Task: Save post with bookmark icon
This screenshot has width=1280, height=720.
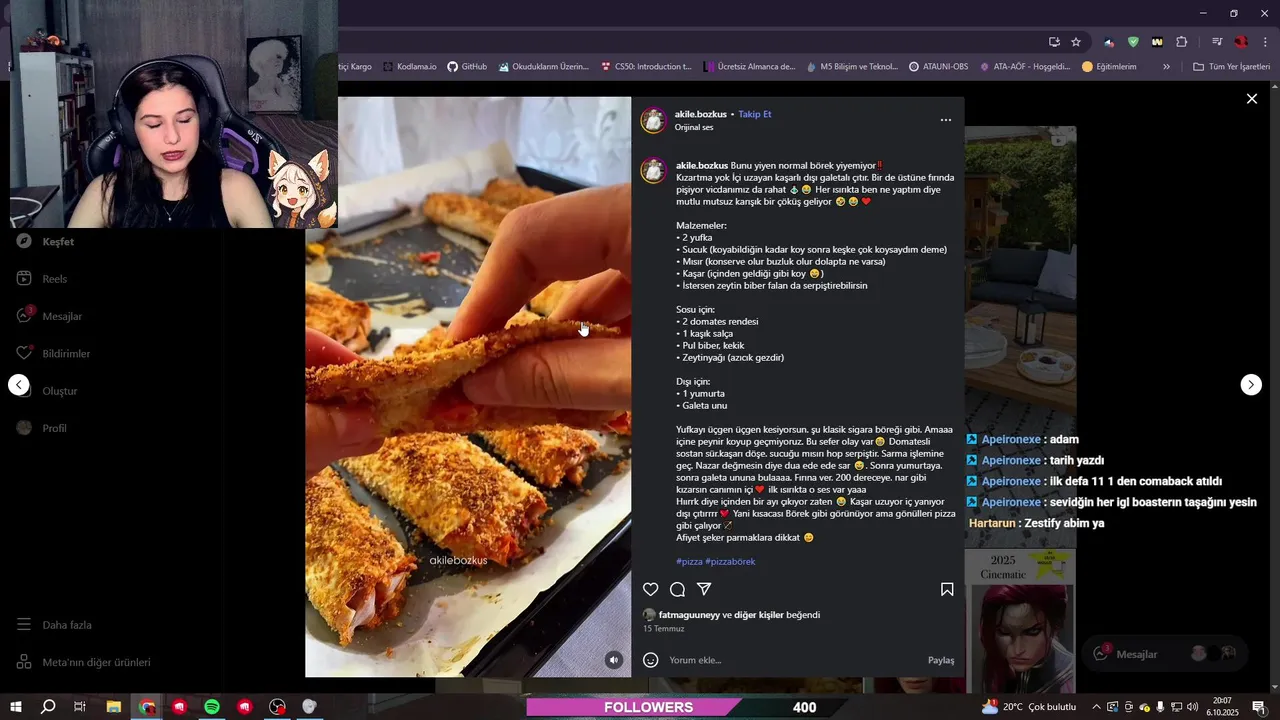Action: [947, 590]
